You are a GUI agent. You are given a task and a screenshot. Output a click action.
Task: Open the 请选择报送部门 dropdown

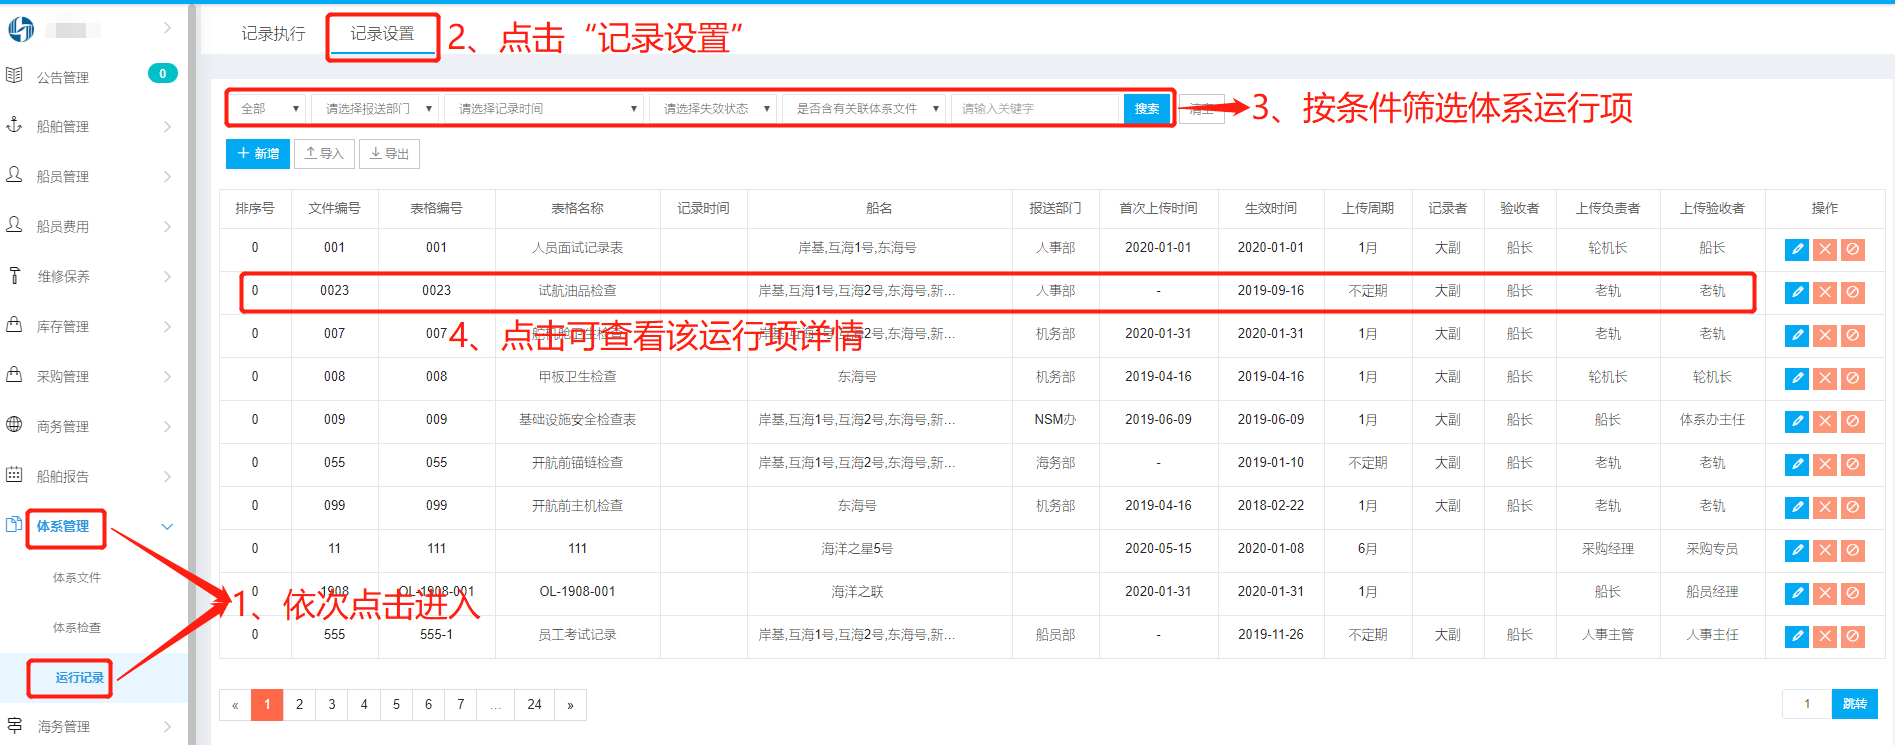coord(376,108)
